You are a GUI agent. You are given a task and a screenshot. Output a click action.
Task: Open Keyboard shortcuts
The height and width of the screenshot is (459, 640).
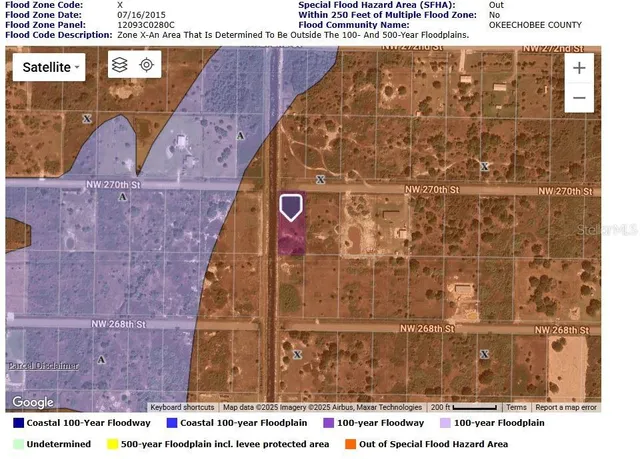(x=182, y=407)
